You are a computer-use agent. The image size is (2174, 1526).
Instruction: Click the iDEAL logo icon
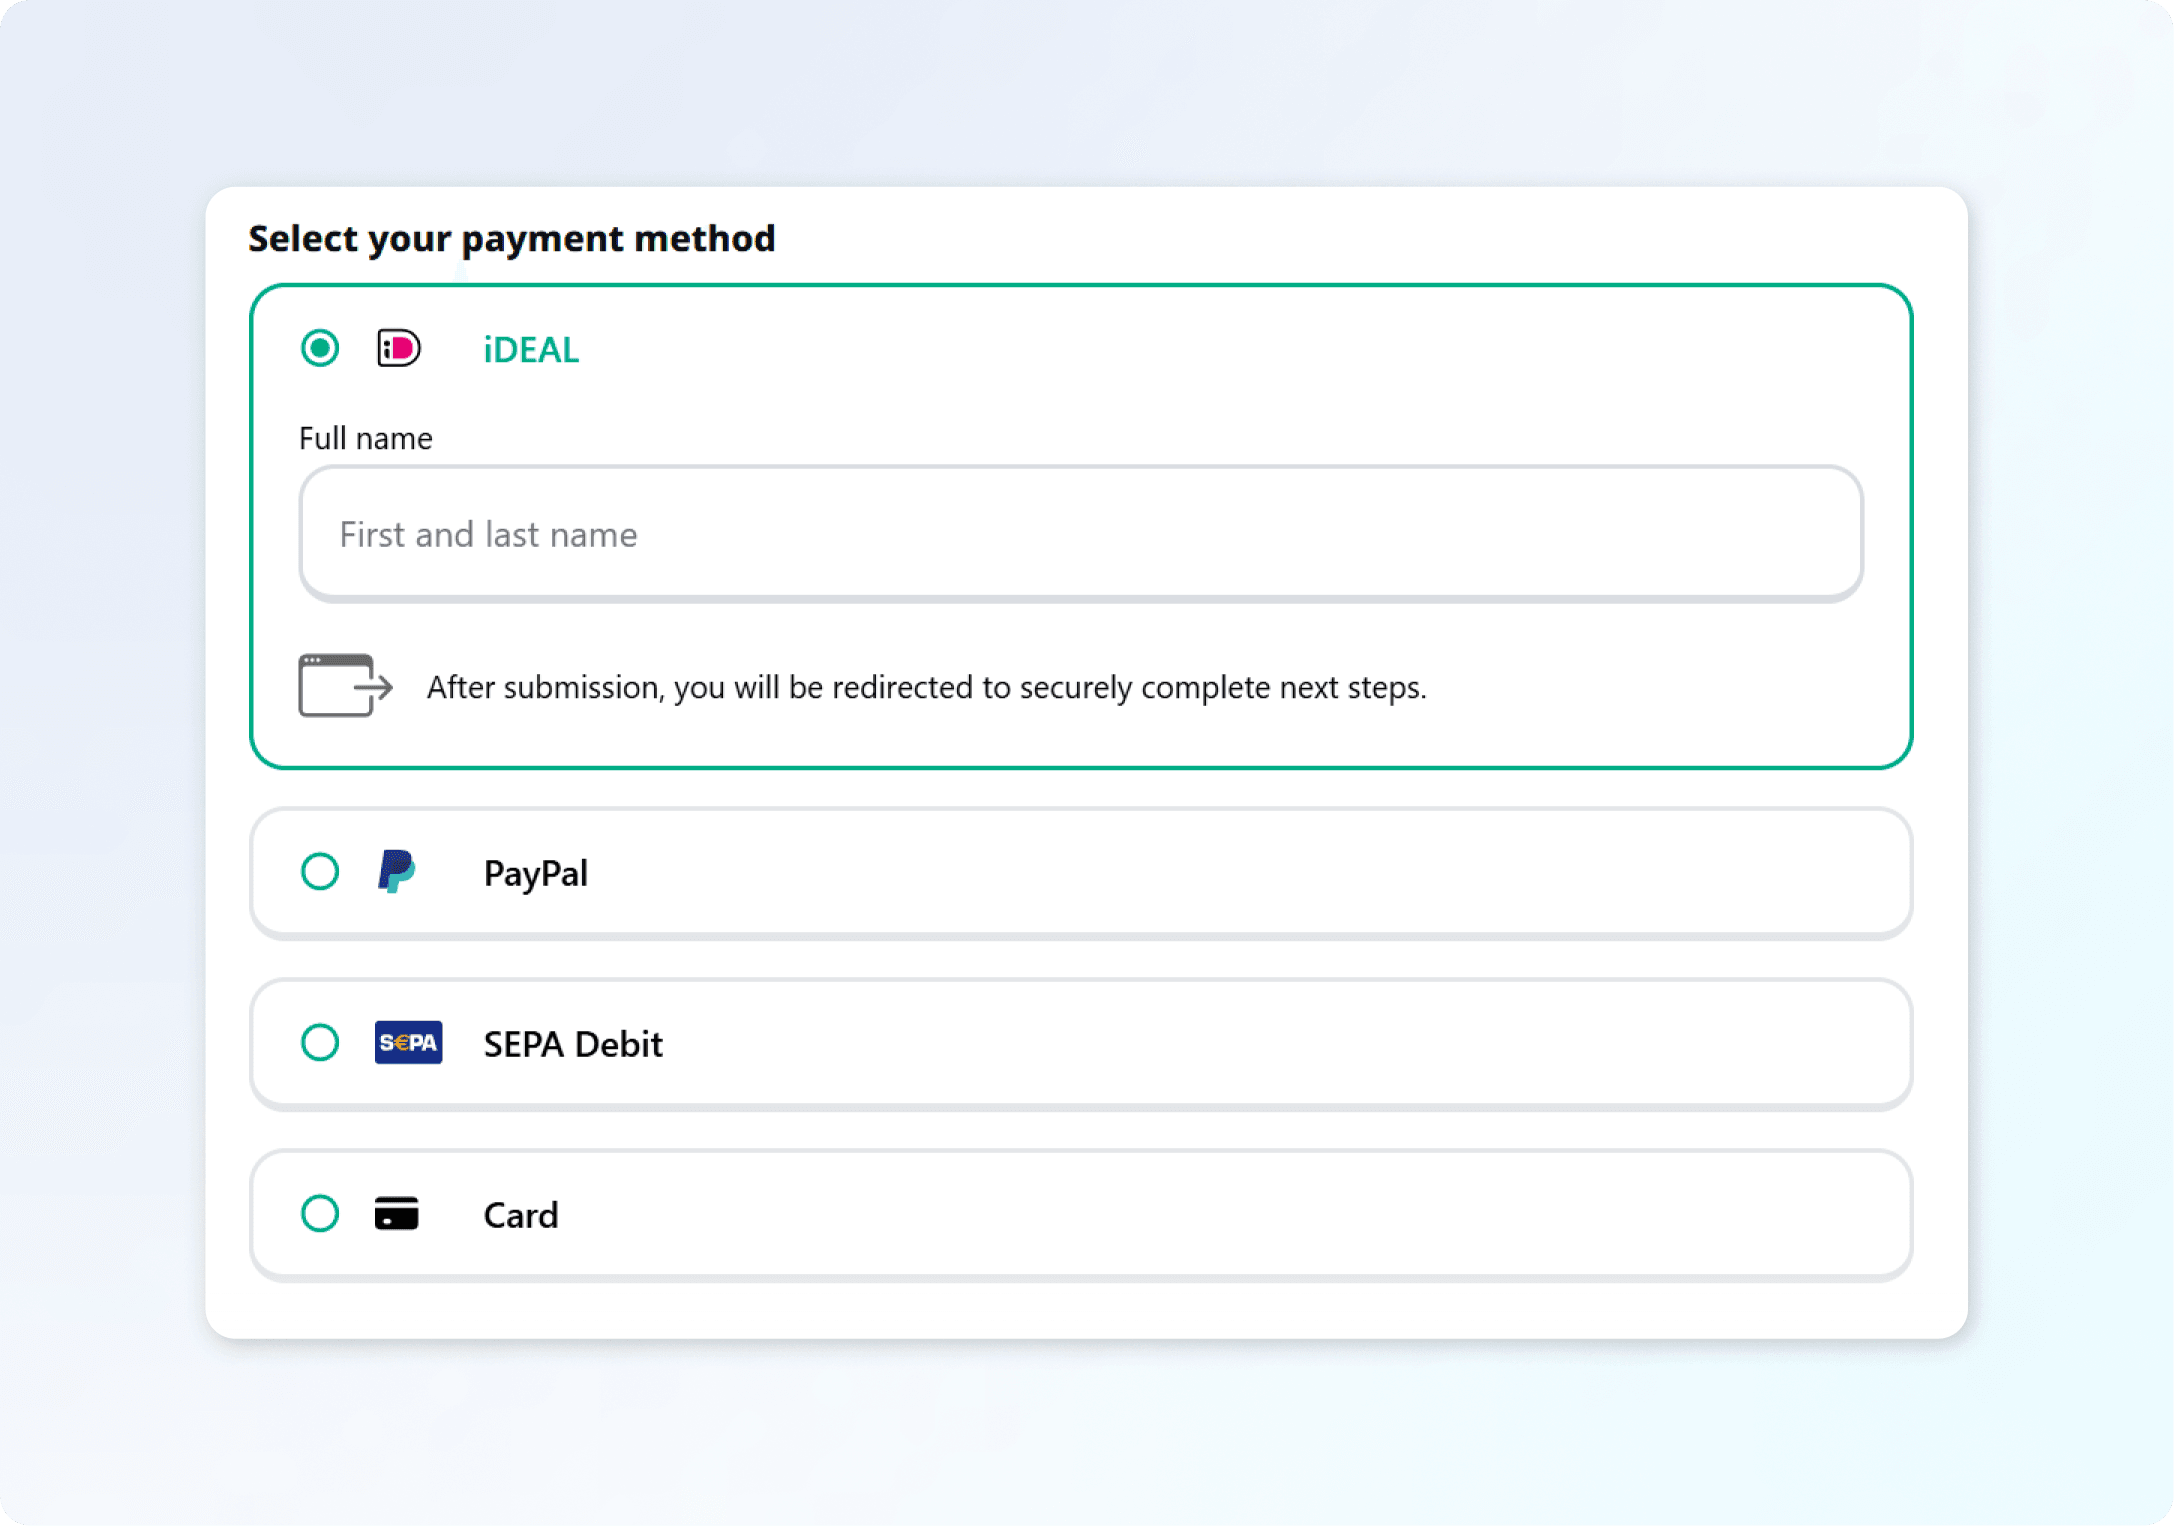[398, 349]
